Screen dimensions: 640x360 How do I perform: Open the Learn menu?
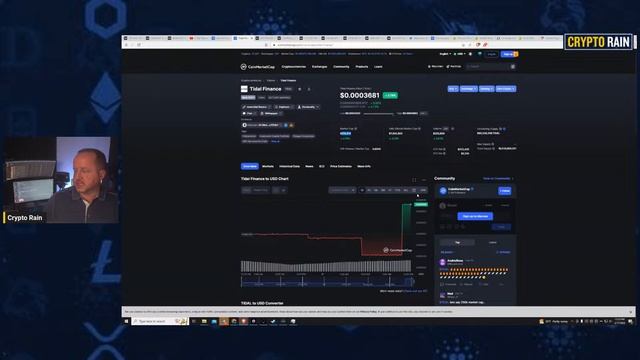(x=378, y=67)
